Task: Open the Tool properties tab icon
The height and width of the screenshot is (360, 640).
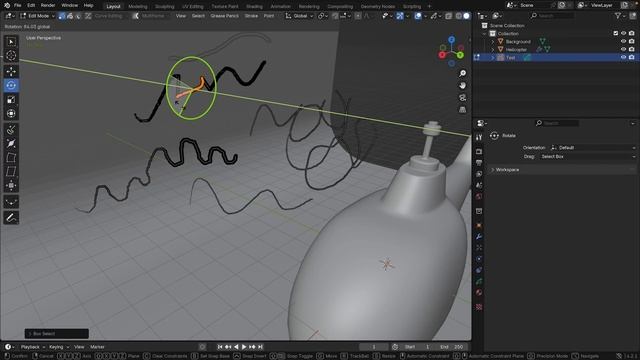Action: tap(479, 137)
